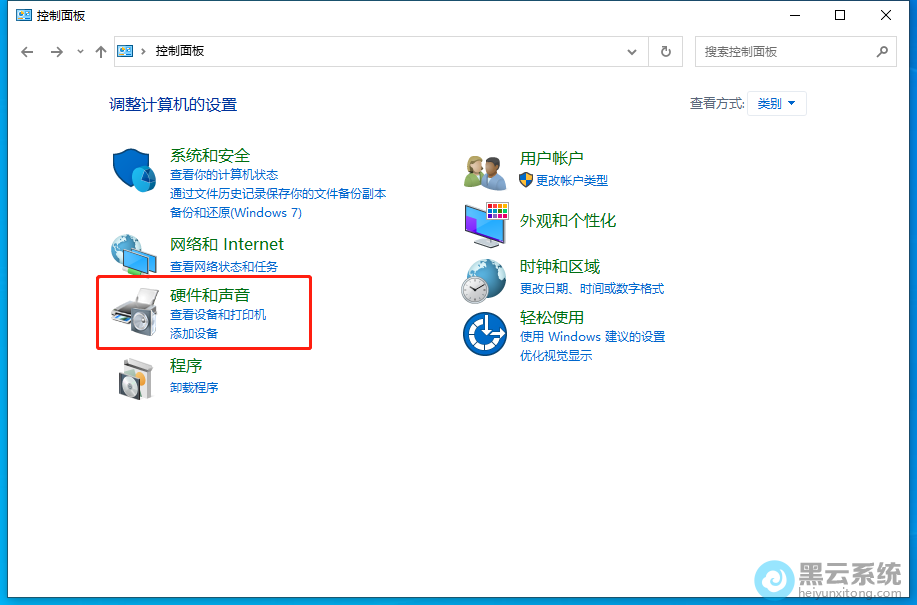Click the refresh icon in address bar
The image size is (917, 605).
pos(665,51)
